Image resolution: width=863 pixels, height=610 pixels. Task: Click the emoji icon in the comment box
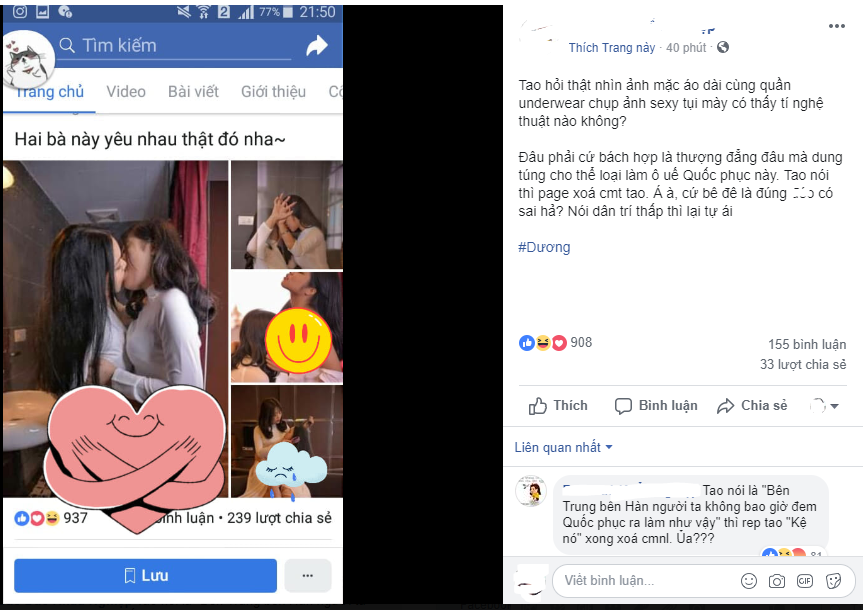click(749, 581)
